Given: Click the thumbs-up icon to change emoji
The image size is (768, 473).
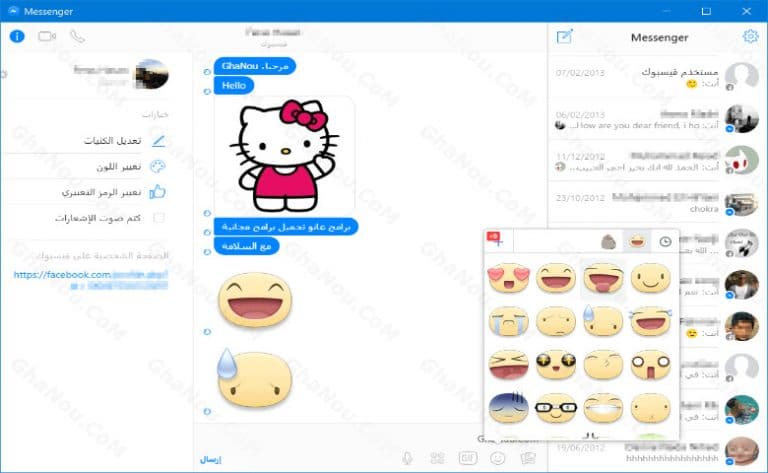Looking at the screenshot, I should click(157, 191).
